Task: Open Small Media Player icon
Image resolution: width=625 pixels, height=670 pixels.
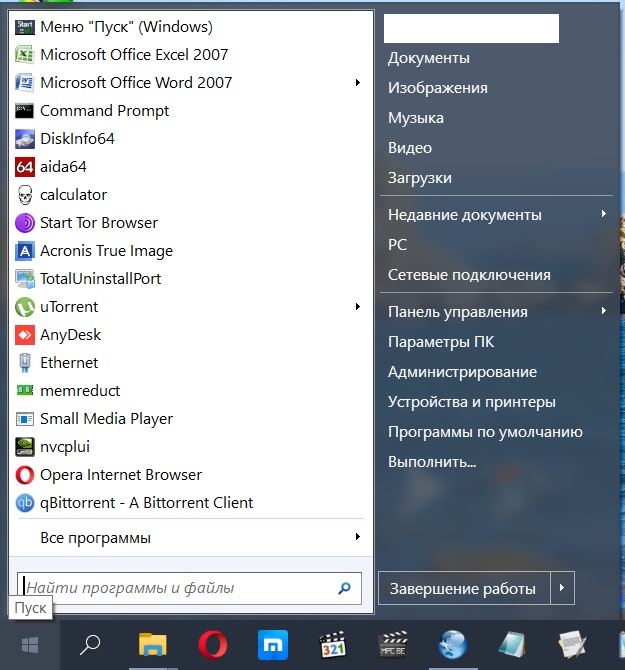Action: [25, 419]
